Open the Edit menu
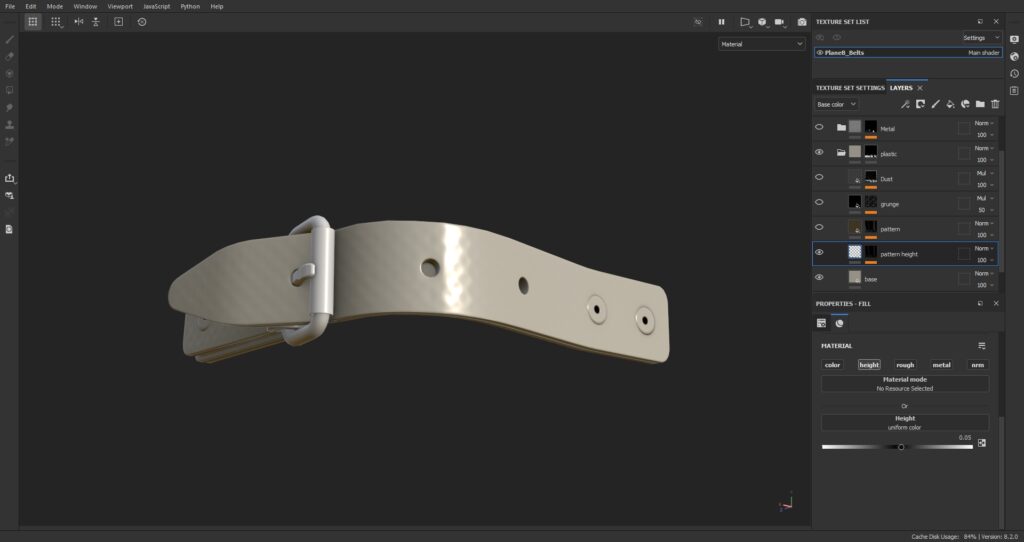 pyautogui.click(x=31, y=7)
